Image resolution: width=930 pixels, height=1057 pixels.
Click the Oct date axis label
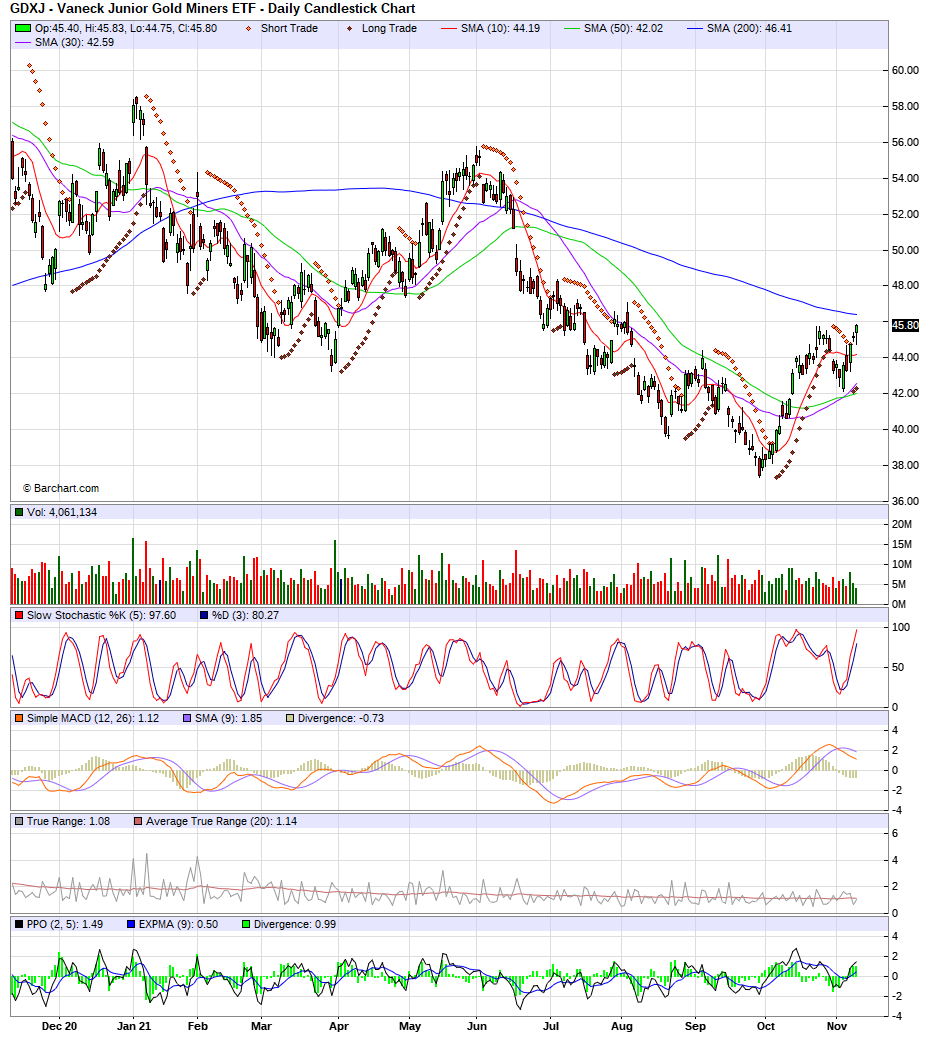[766, 1027]
